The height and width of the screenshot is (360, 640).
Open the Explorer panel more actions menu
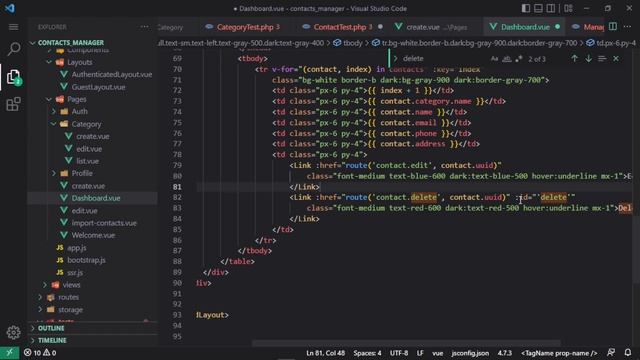point(144,27)
